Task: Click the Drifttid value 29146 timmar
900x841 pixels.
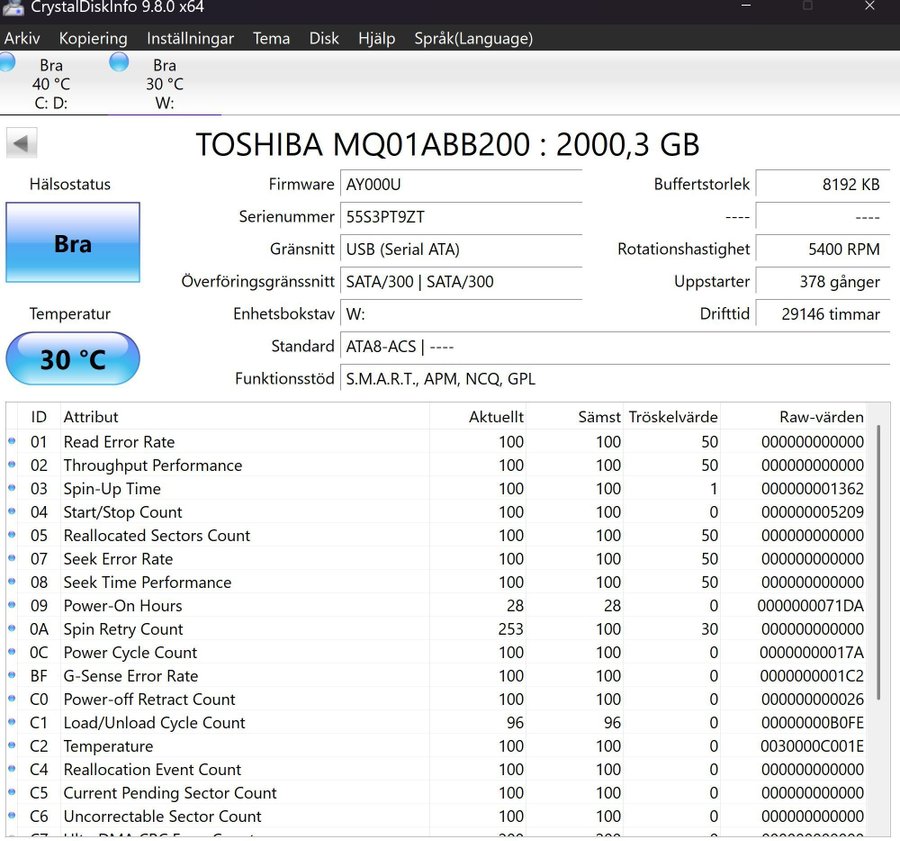Action: pyautogui.click(x=823, y=314)
